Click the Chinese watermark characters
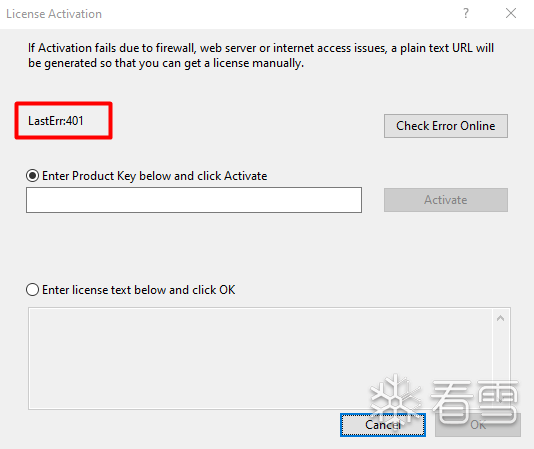 tap(474, 402)
